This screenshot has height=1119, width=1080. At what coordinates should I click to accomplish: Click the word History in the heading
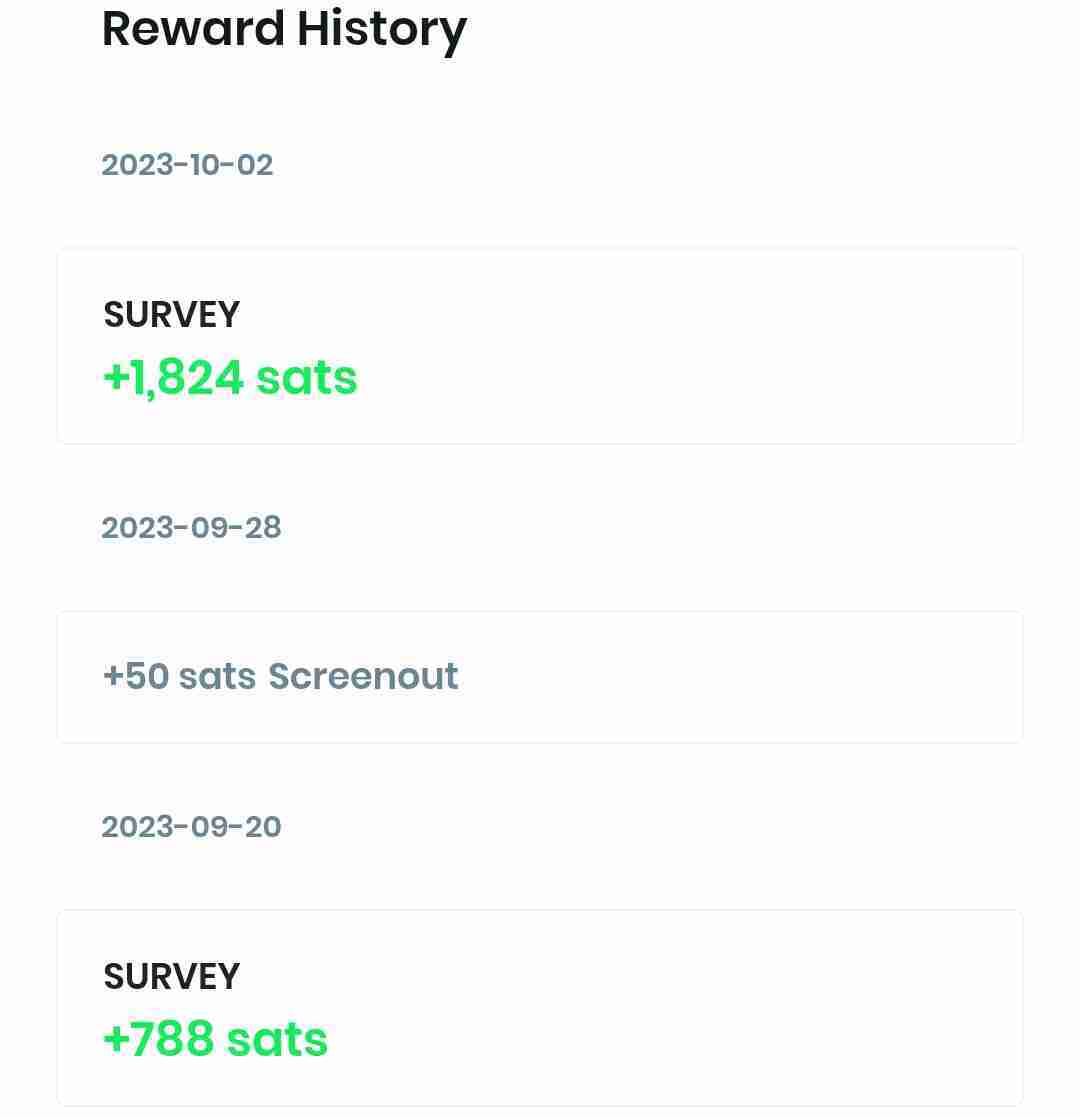point(382,28)
